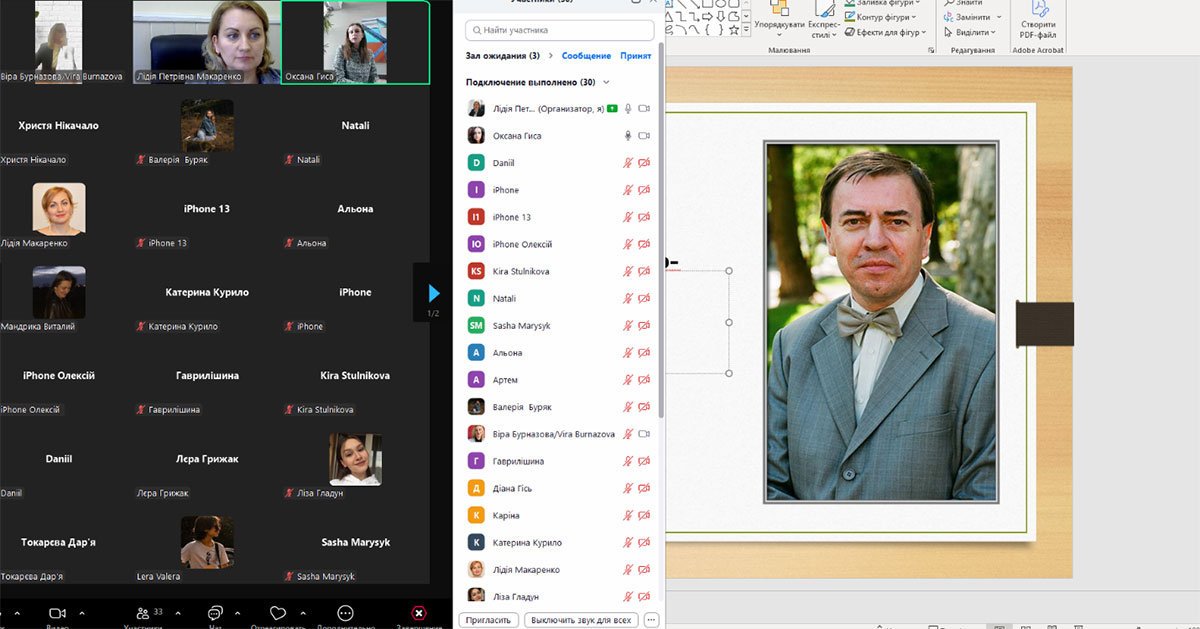Click the heart reactions icon in Zoom
1200x629 pixels.
pos(278,613)
